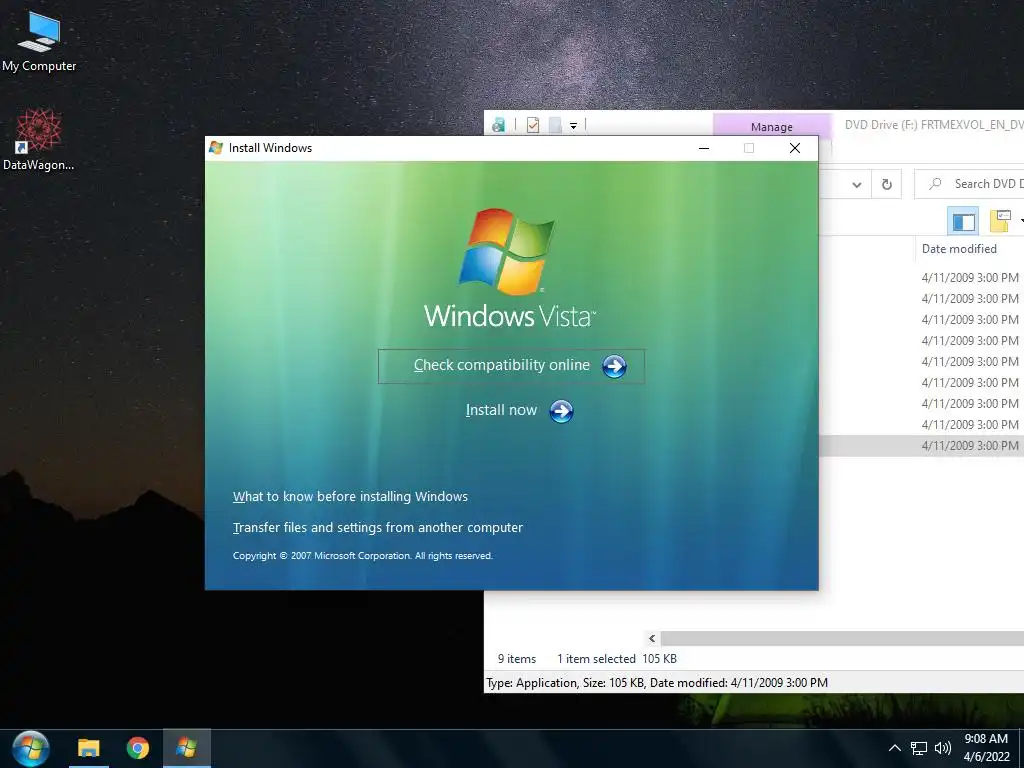1024x768 pixels.
Task: Click the Install Windows title bar icon
Action: 216,148
